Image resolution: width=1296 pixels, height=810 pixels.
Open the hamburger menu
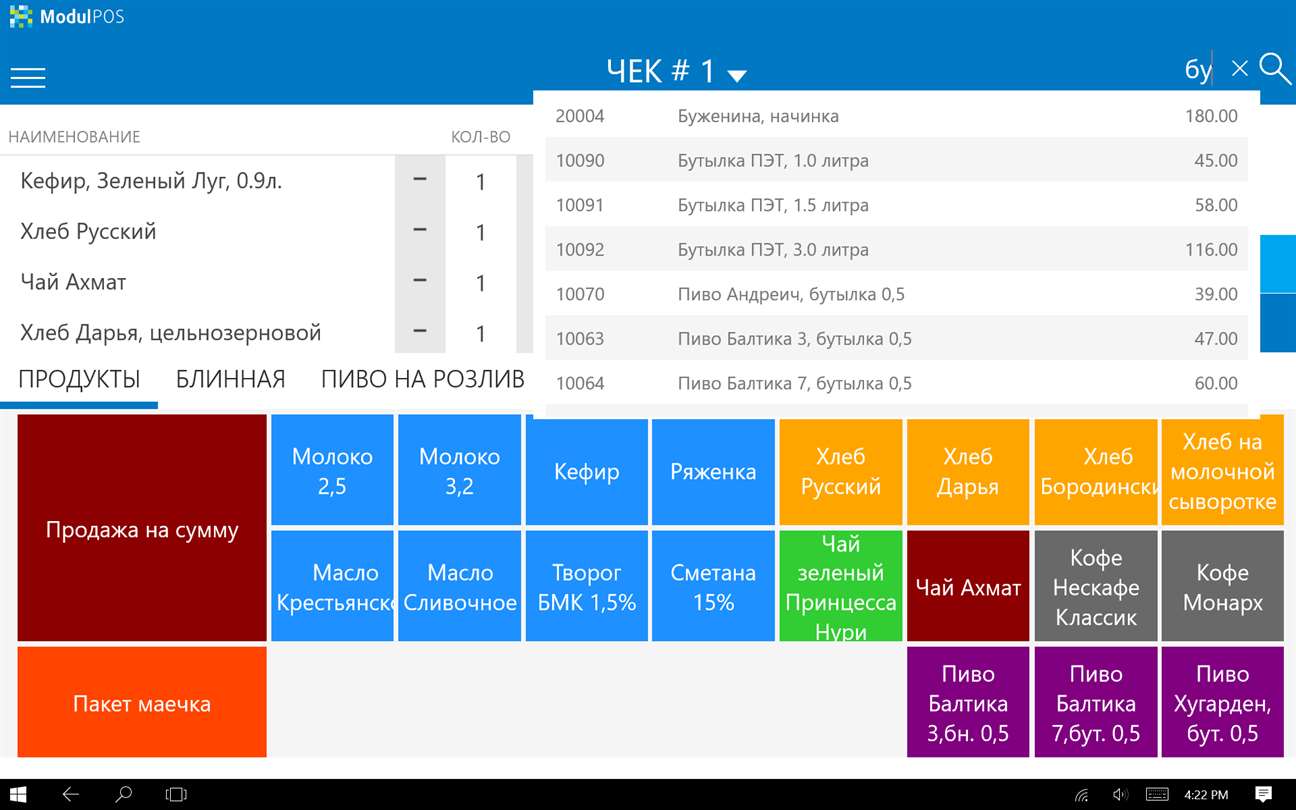(28, 77)
